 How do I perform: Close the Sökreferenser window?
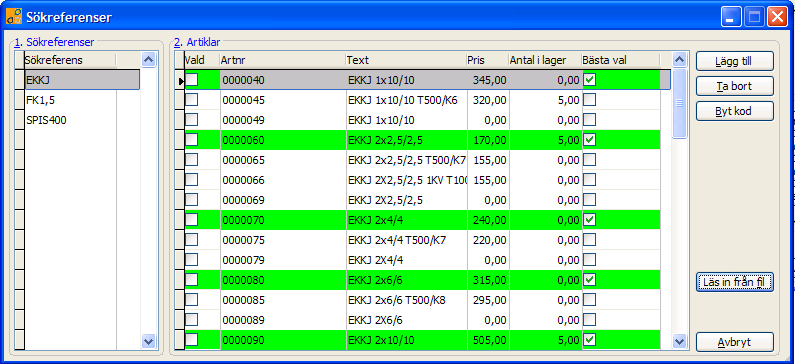click(x=777, y=17)
